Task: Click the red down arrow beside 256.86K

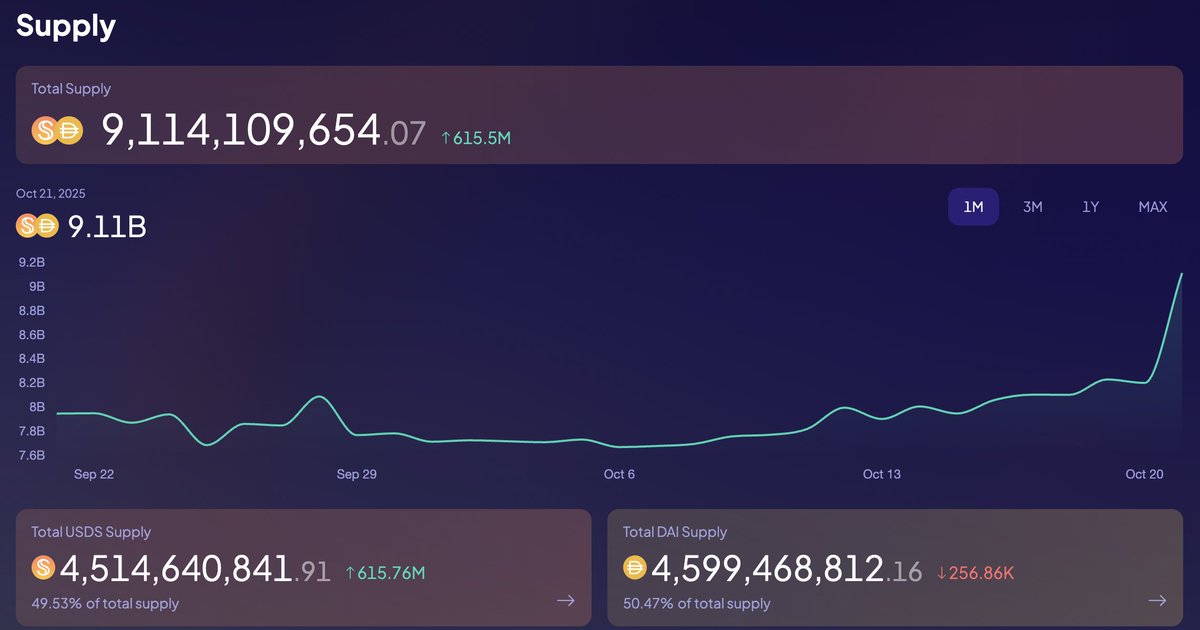Action: tap(942, 573)
